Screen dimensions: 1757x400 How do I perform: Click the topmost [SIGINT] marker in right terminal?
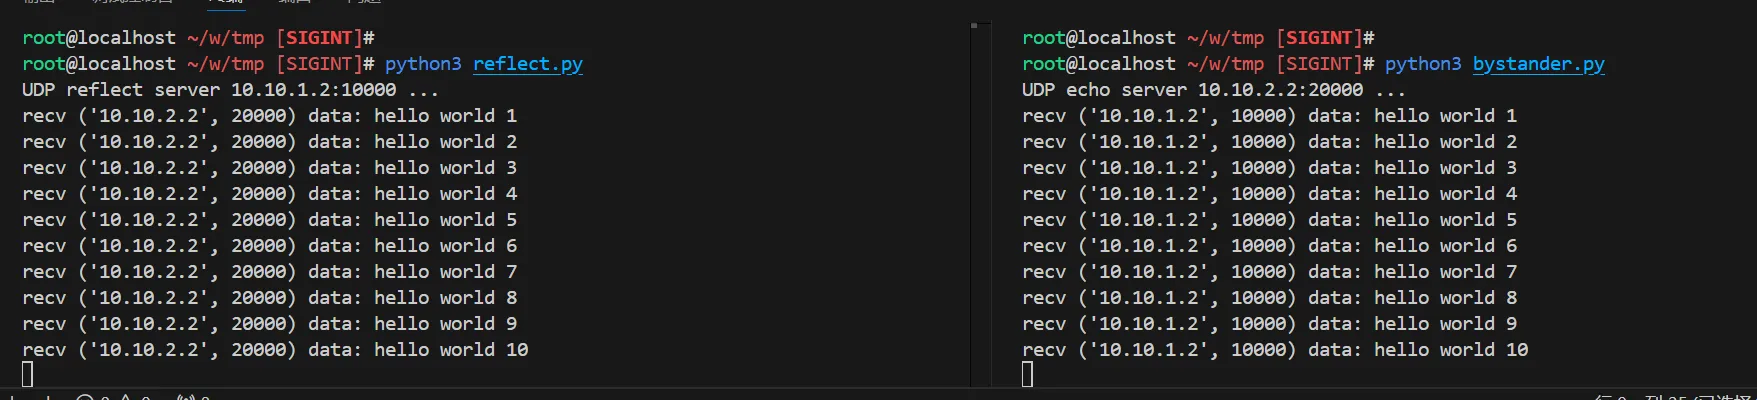[1319, 38]
